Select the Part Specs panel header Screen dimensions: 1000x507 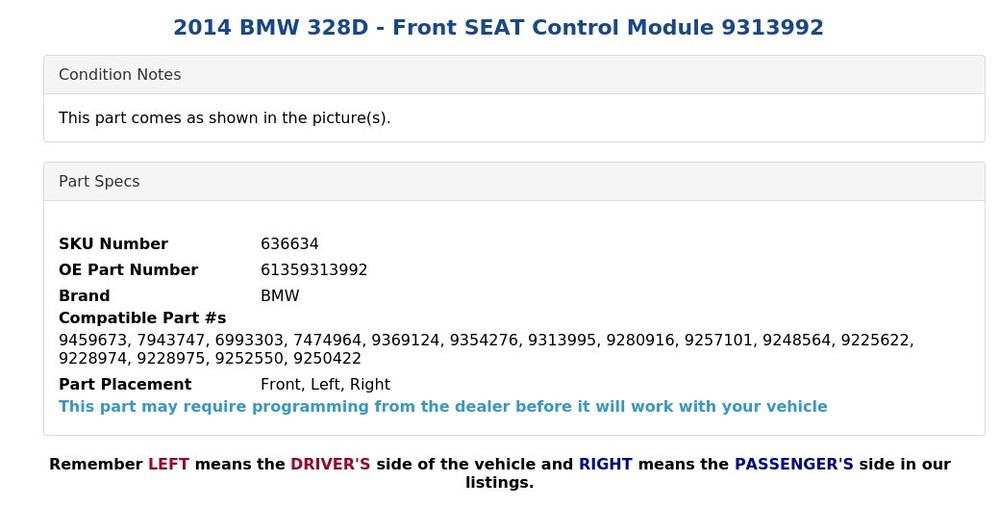pyautogui.click(x=99, y=181)
